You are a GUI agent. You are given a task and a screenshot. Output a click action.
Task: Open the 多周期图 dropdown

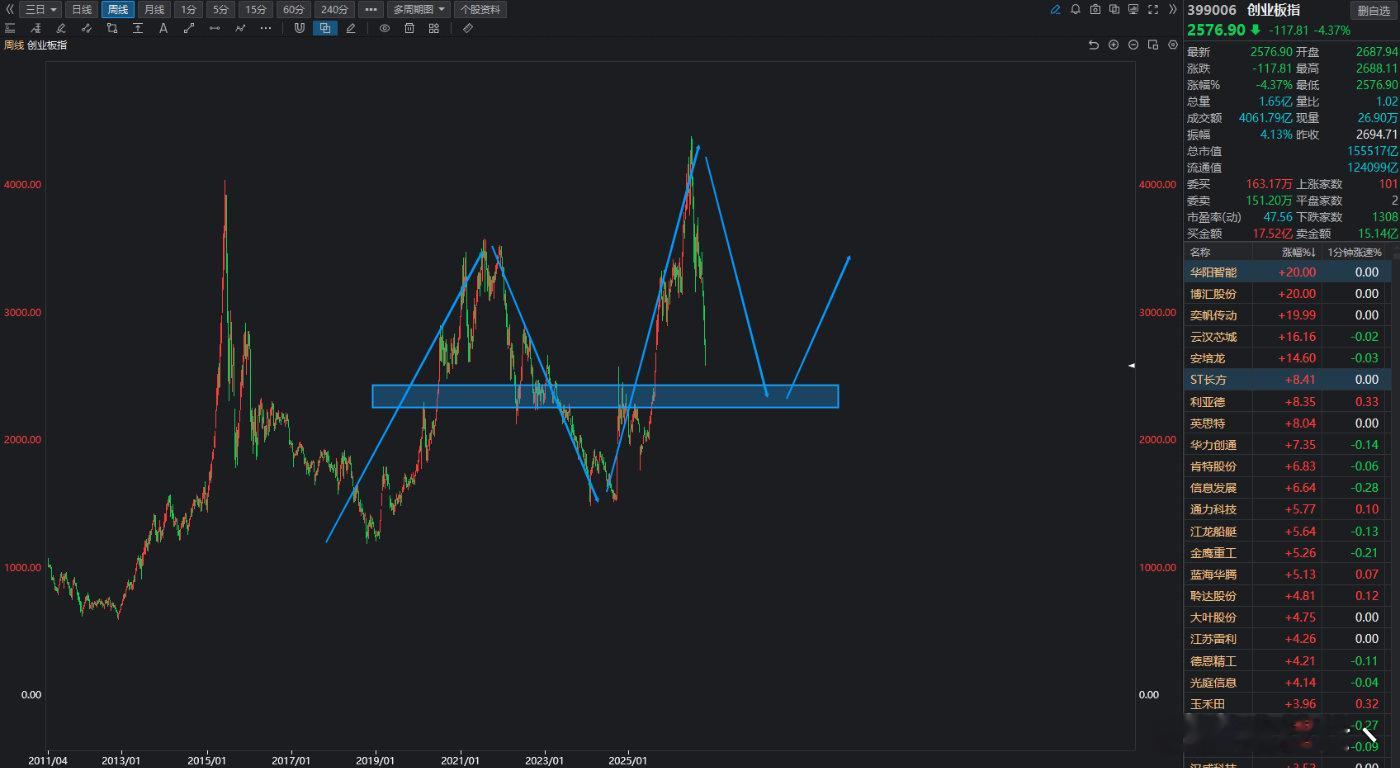point(419,9)
